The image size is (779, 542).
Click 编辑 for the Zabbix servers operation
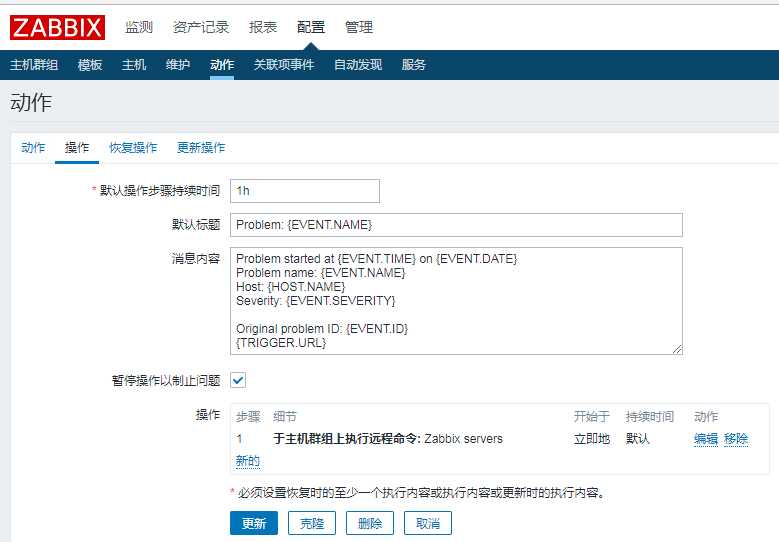pyautogui.click(x=706, y=439)
